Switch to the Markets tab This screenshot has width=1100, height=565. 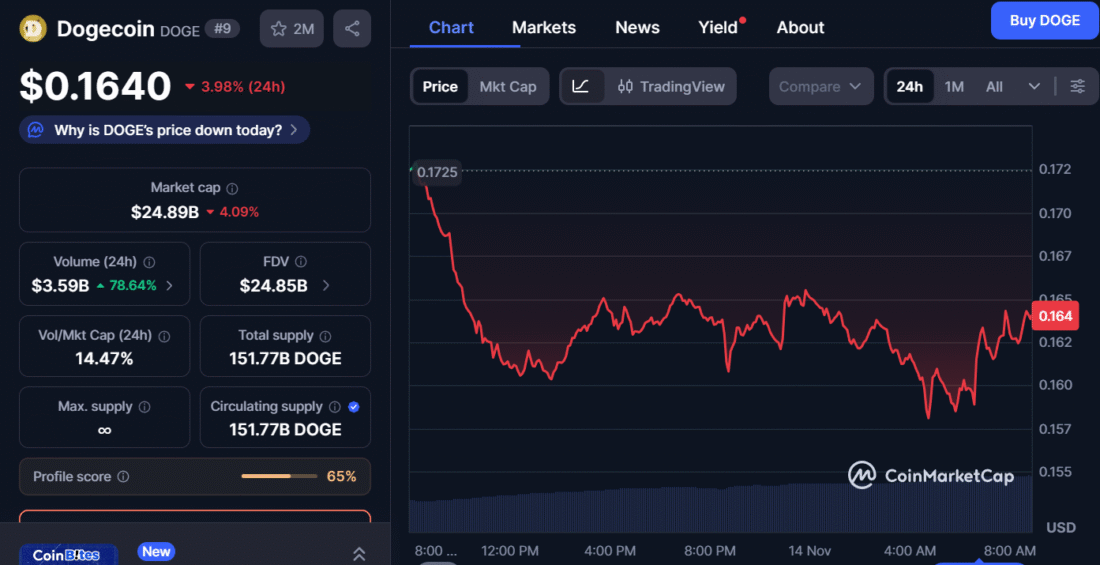pos(544,27)
